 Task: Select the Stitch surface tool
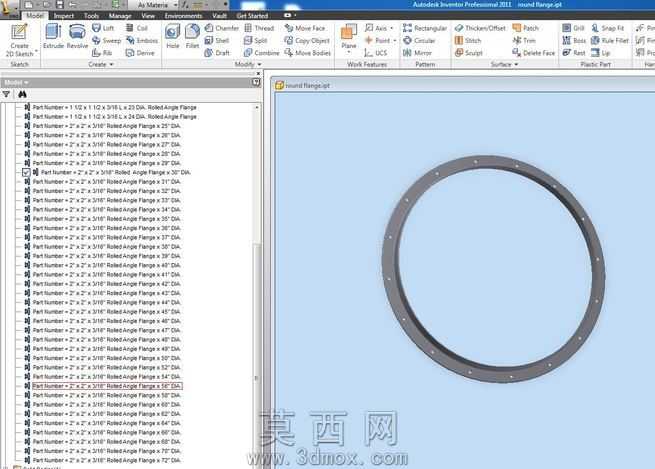(x=468, y=41)
